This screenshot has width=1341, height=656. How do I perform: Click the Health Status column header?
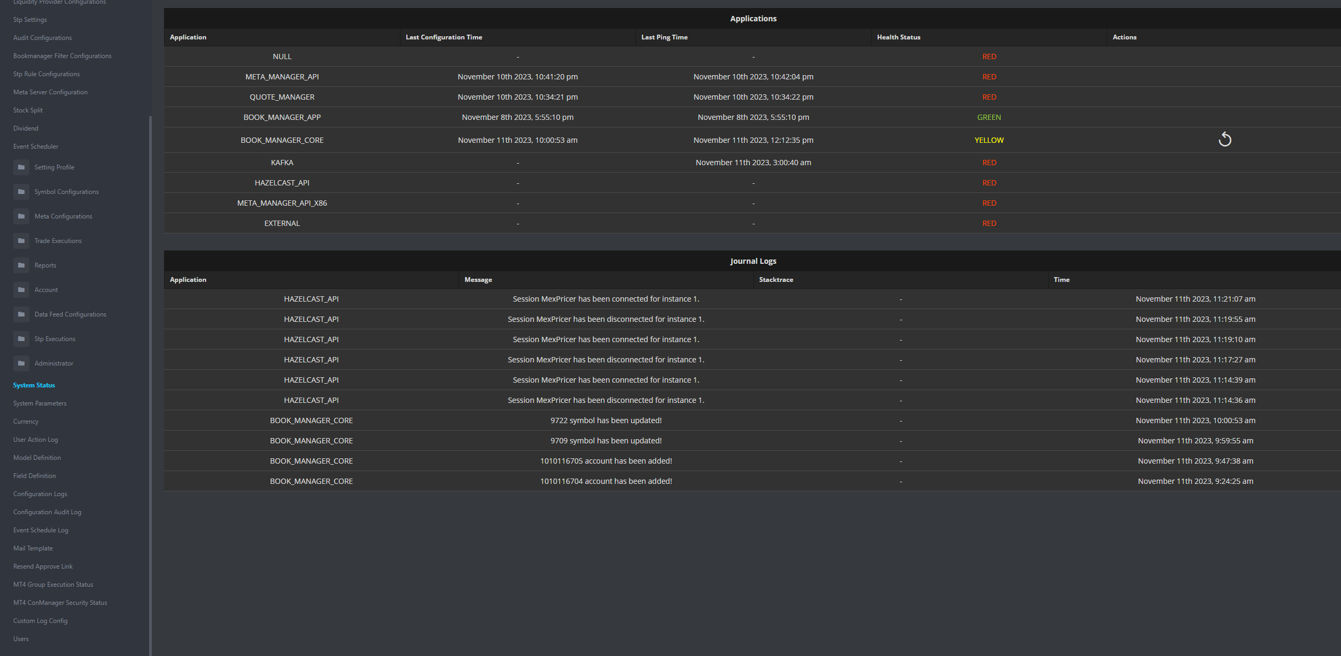[x=898, y=37]
